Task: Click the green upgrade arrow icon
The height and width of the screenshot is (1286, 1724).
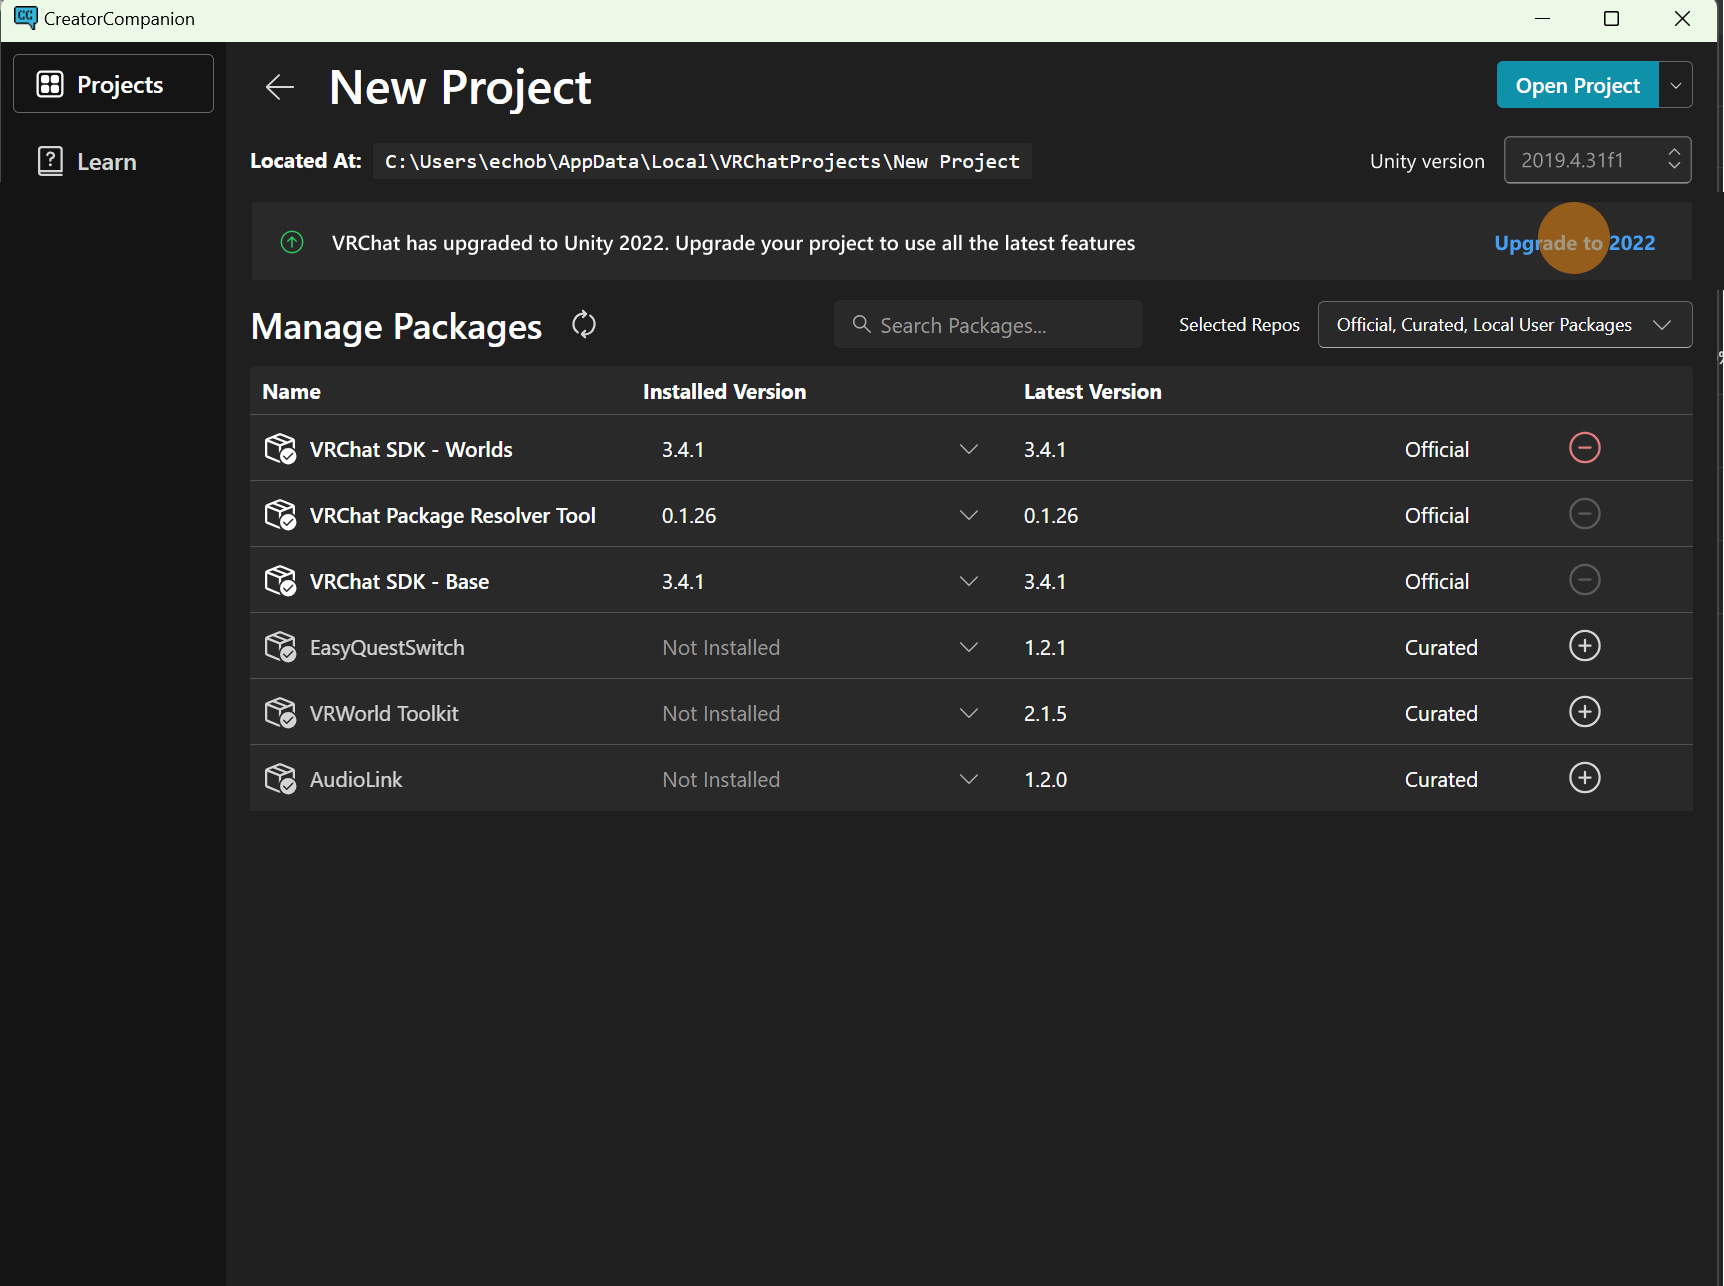Action: (291, 242)
